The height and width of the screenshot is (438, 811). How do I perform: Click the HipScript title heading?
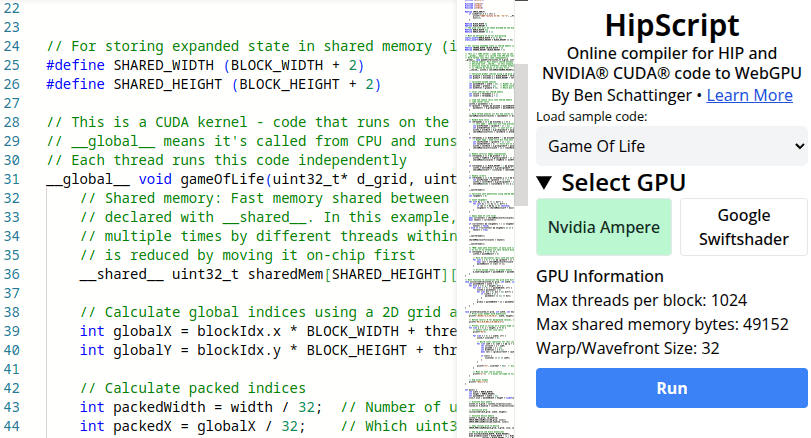[671, 25]
